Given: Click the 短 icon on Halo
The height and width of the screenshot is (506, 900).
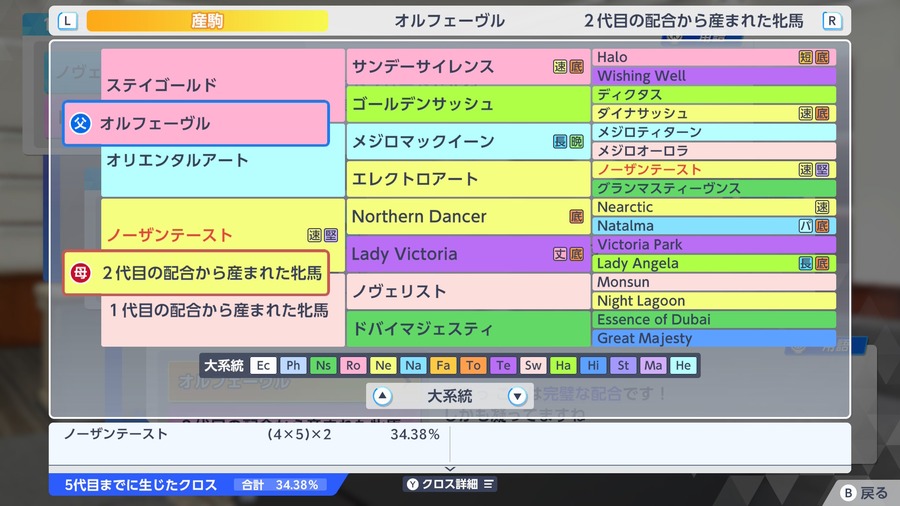Looking at the screenshot, I should (x=806, y=57).
